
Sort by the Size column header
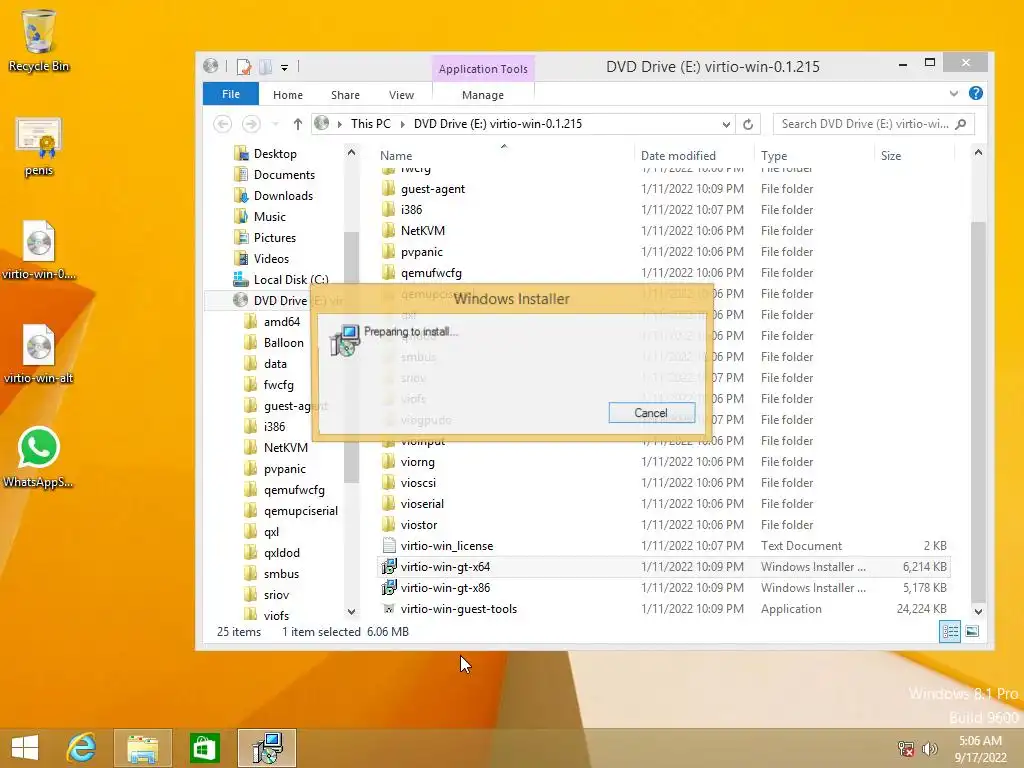coord(890,155)
